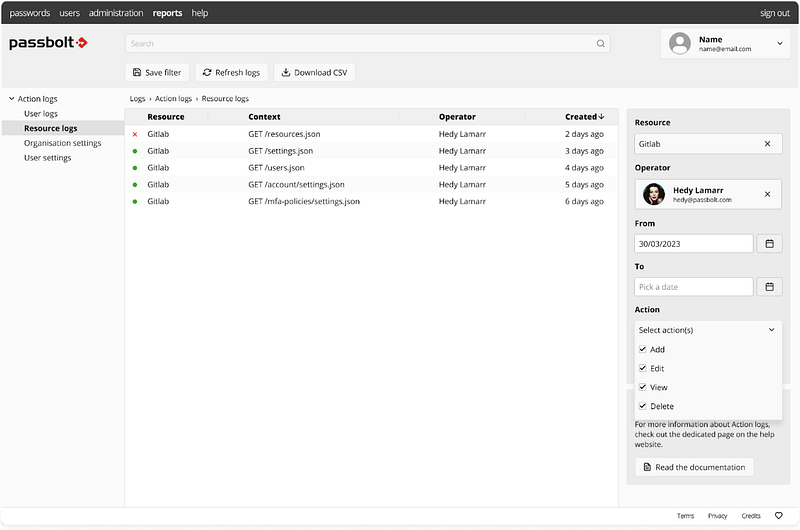Click '6 days ago' created cell
Screen dimensions: 800x530
(584, 201)
